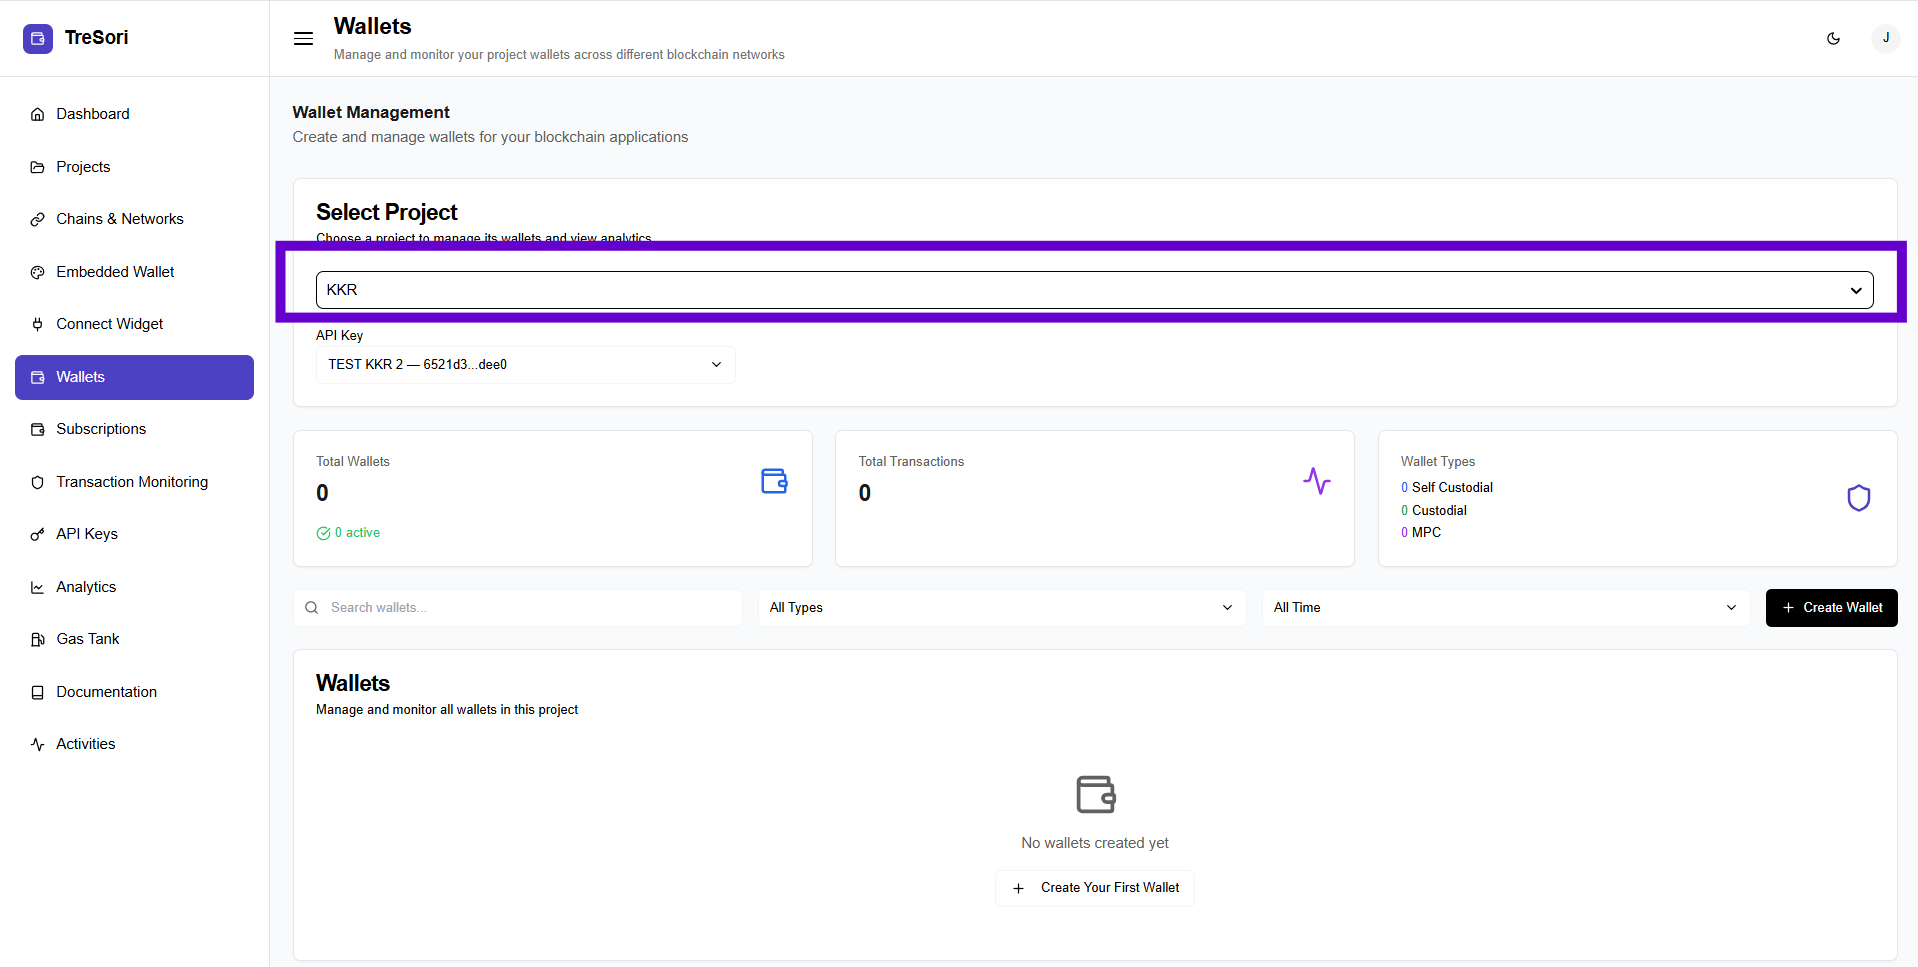The height and width of the screenshot is (967, 1918).
Task: Navigate to Gas Tank page
Action: point(88,639)
